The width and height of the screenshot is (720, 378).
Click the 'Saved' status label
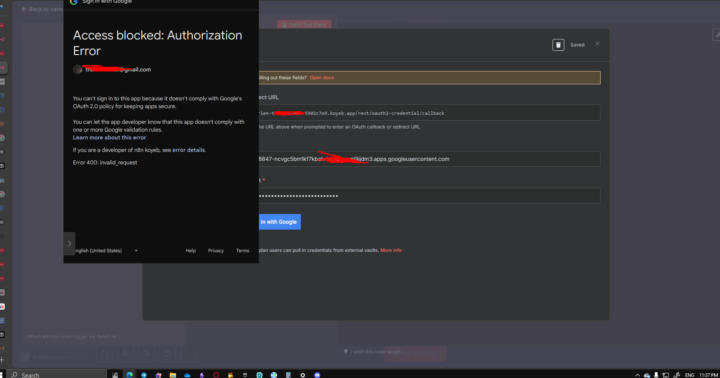point(577,45)
